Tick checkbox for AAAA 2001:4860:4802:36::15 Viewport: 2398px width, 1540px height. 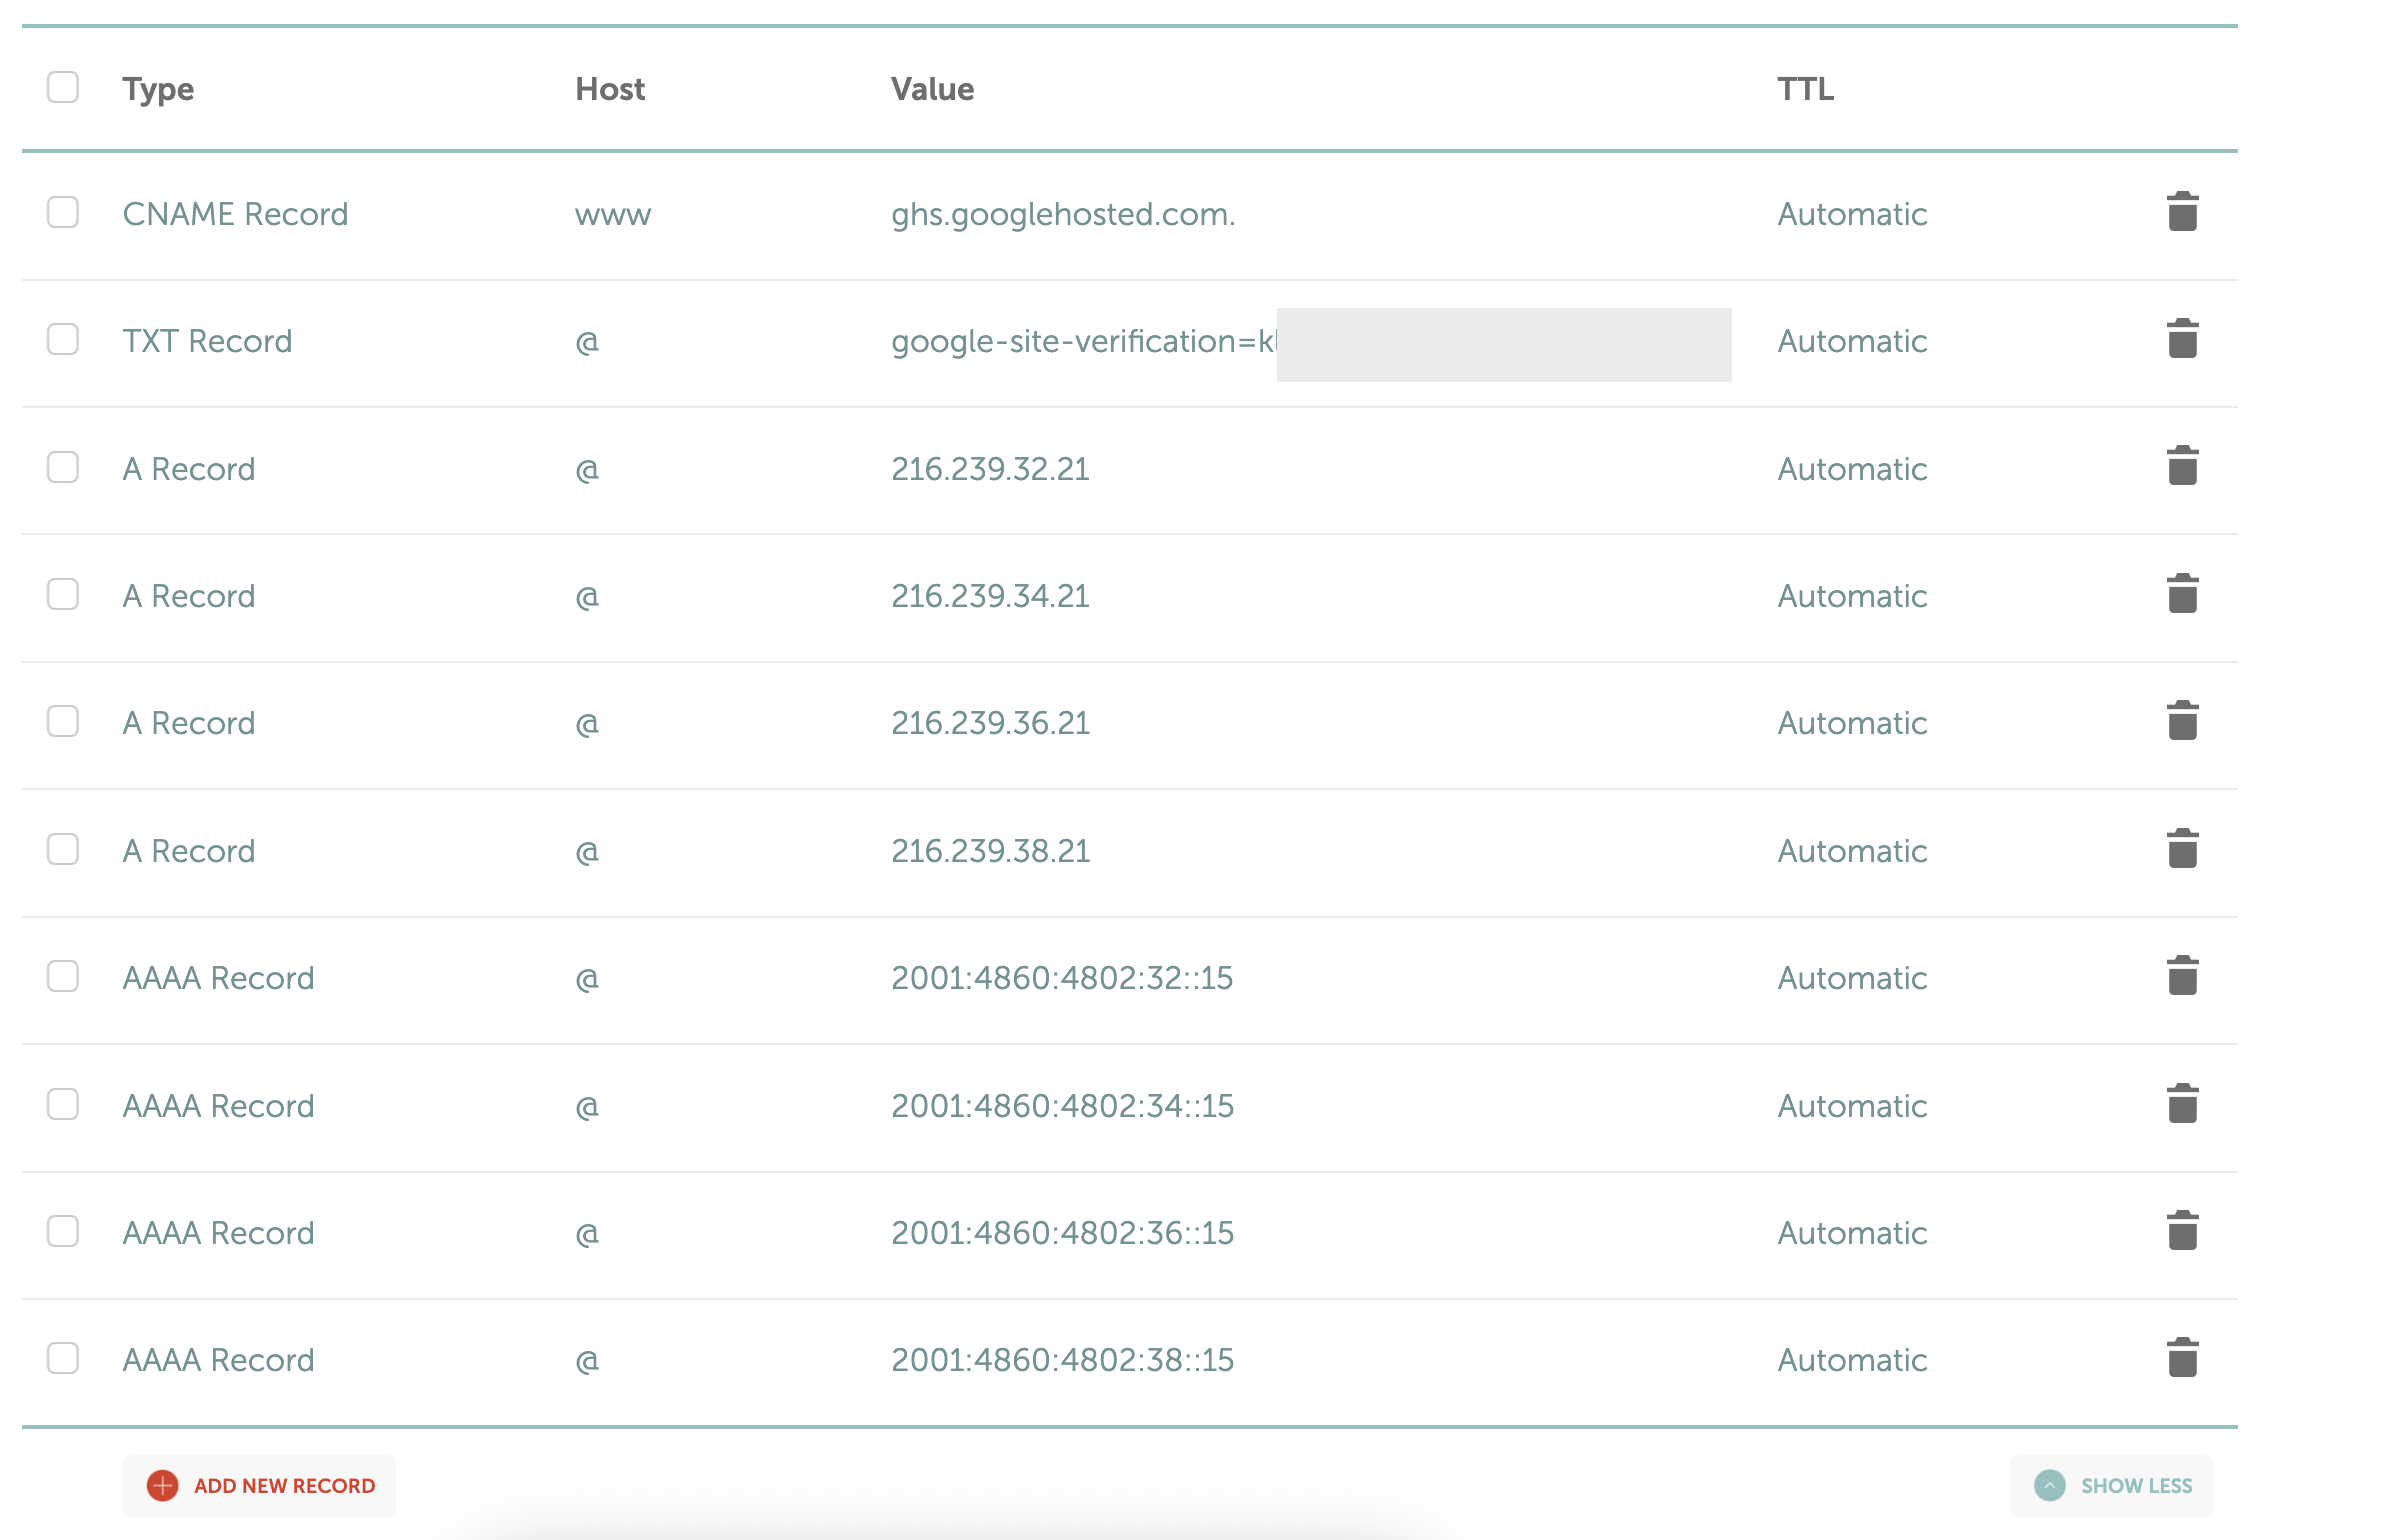[x=63, y=1231]
